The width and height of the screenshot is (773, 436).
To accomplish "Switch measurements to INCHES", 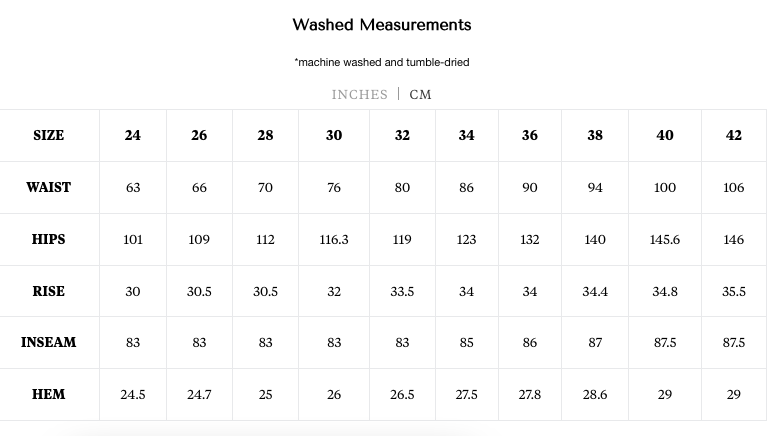I will [x=359, y=94].
